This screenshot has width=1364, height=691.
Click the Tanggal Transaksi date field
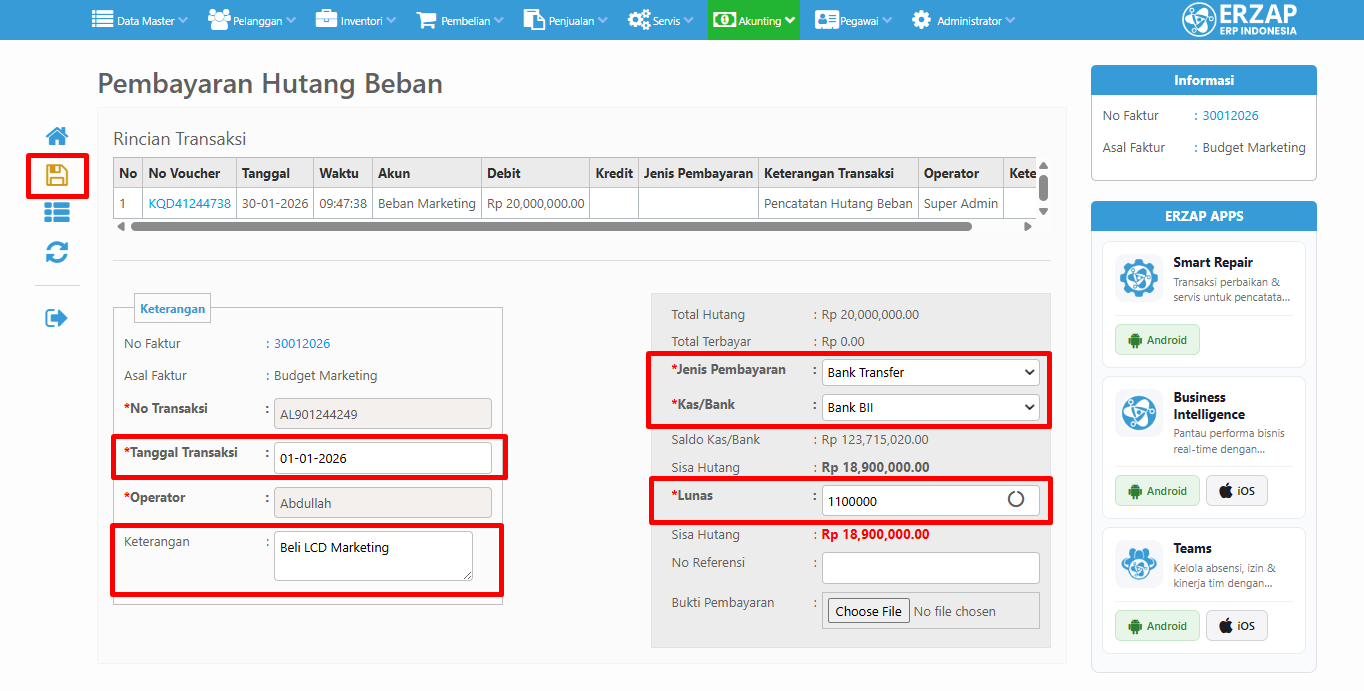pos(382,458)
